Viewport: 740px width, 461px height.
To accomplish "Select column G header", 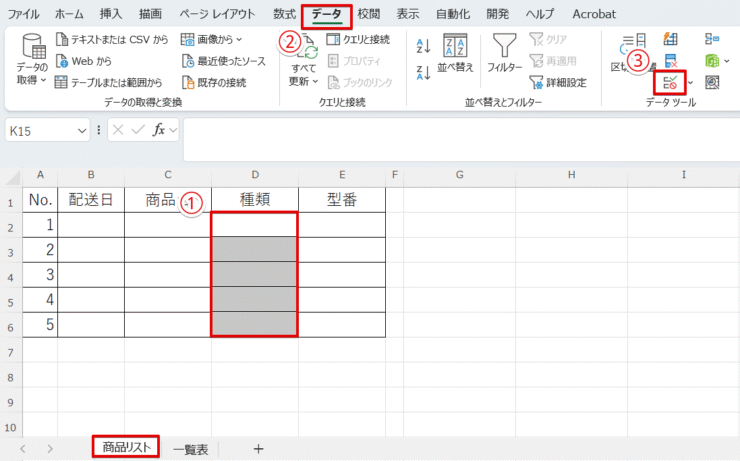I will click(460, 175).
